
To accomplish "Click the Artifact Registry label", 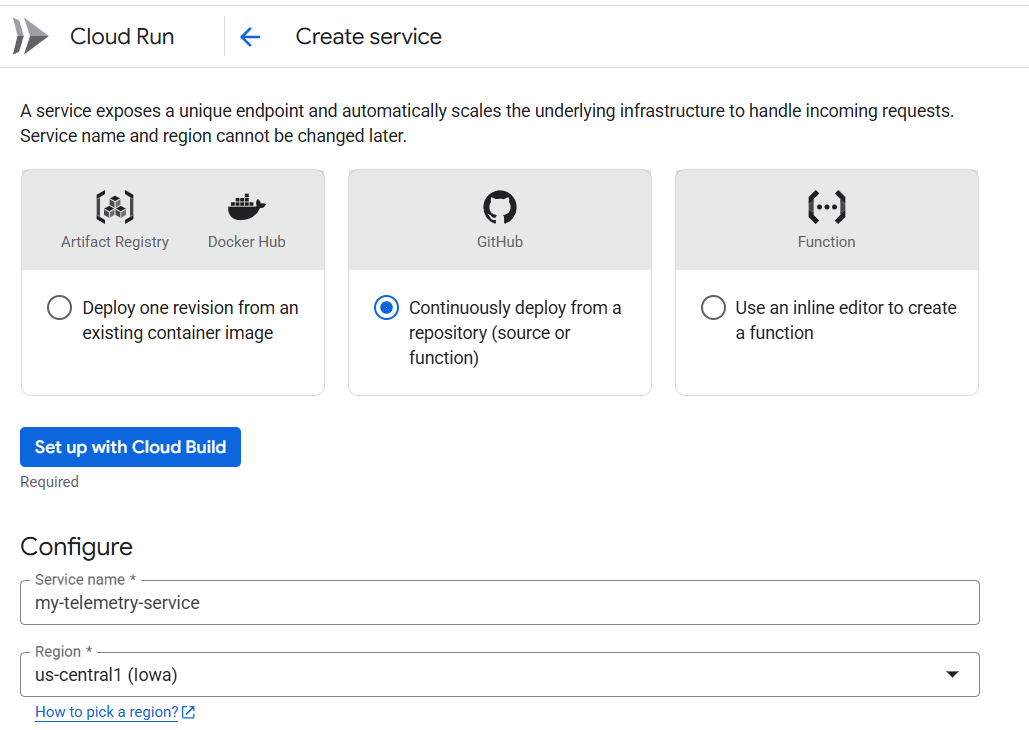I will click(x=115, y=242).
